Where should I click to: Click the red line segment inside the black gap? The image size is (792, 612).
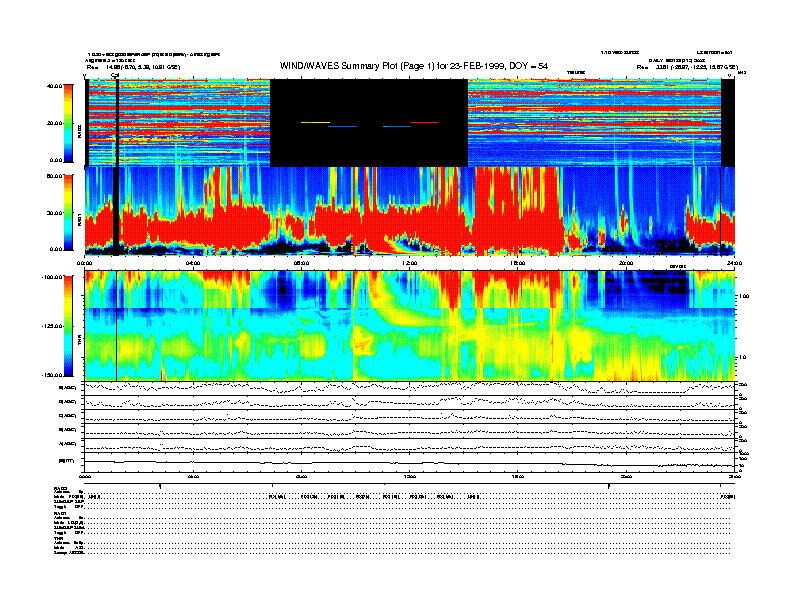[x=424, y=122]
